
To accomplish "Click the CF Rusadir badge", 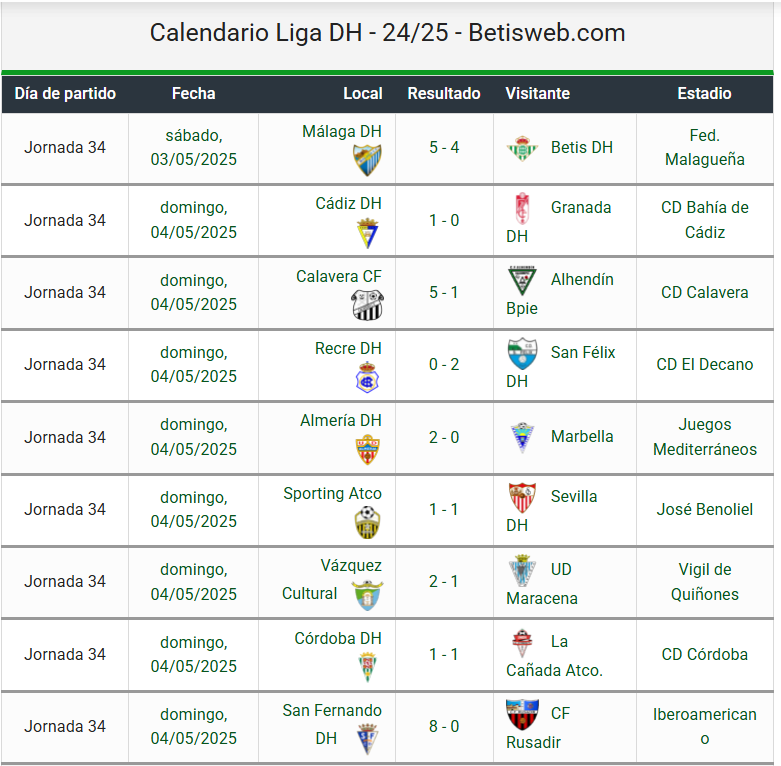I will (x=522, y=714).
